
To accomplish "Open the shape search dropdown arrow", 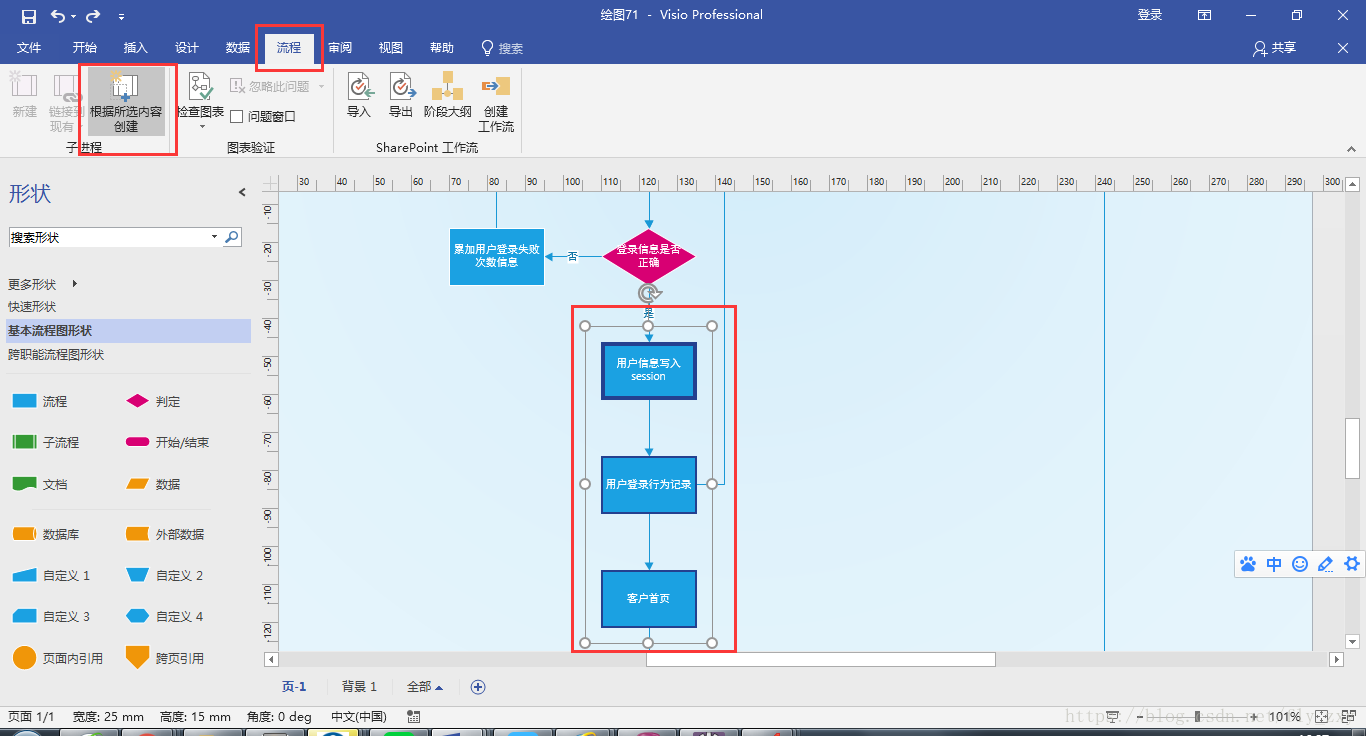I will pyautogui.click(x=214, y=237).
